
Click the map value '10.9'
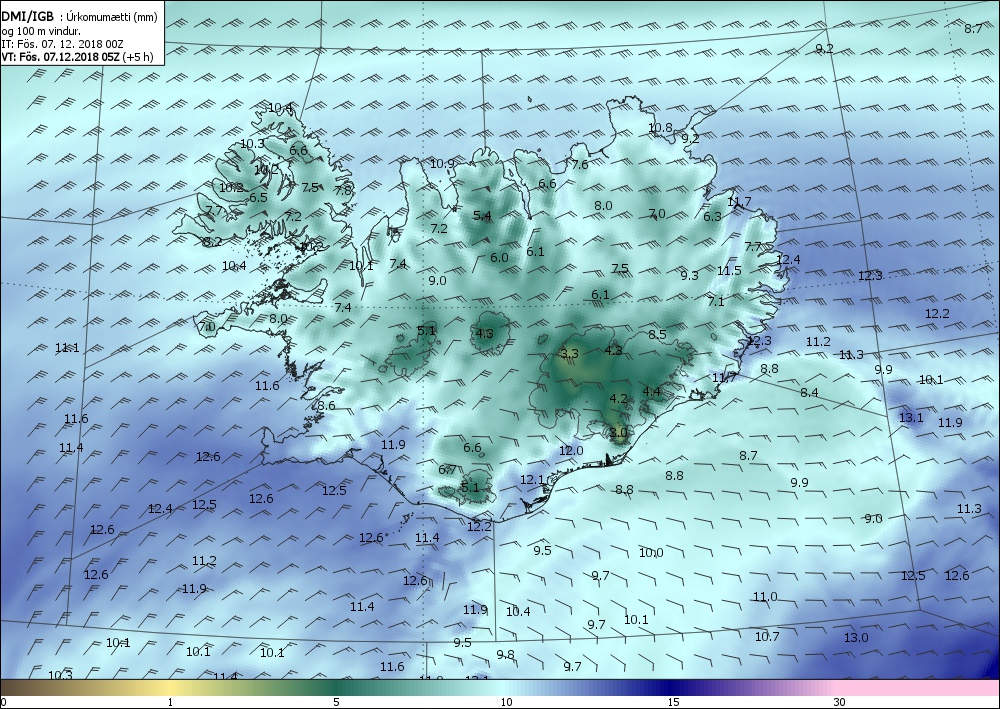coord(442,164)
